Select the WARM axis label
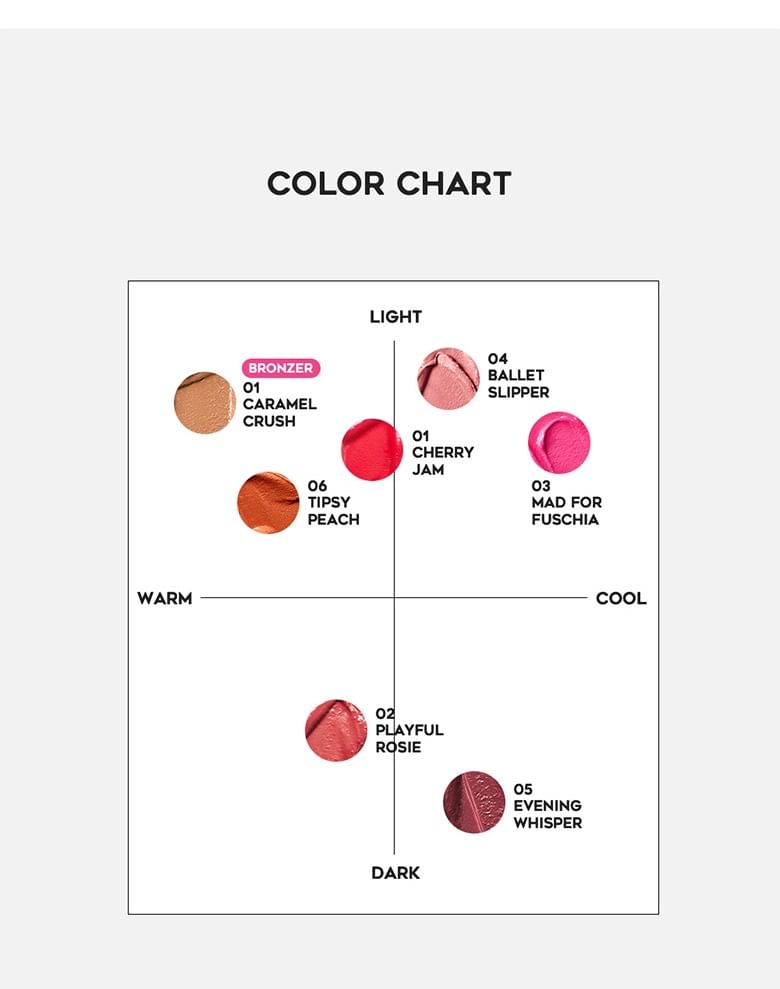 click(165, 598)
